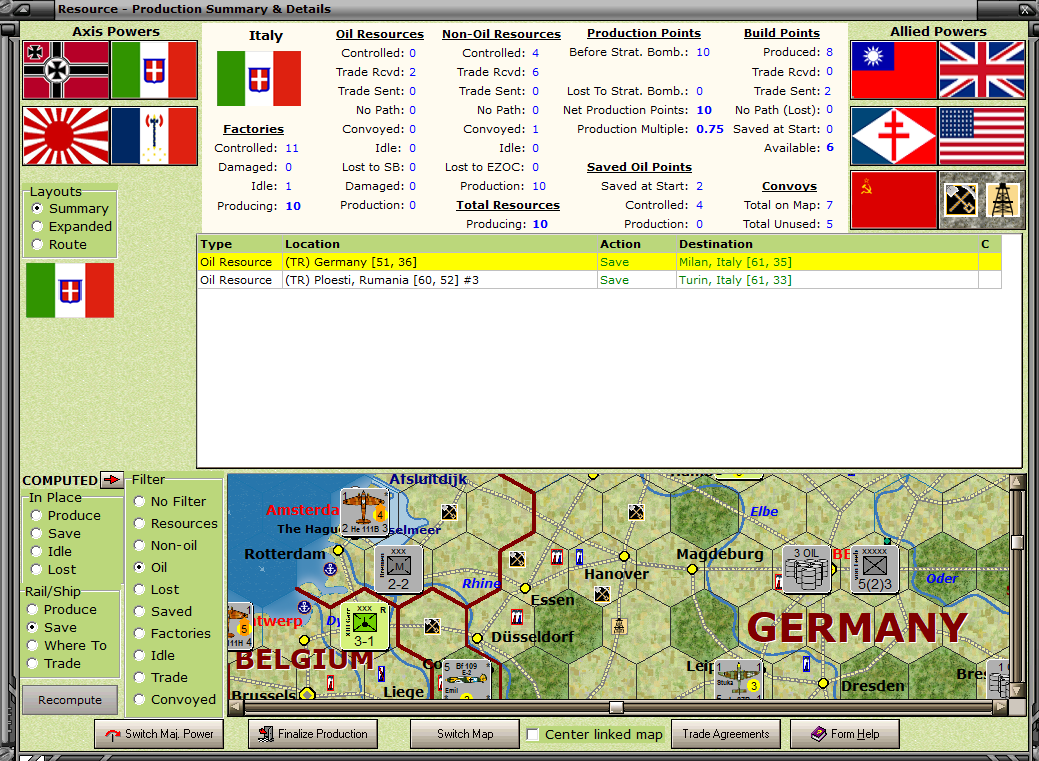1039x761 pixels.
Task: Set filter to Resources
Action: (x=176, y=523)
